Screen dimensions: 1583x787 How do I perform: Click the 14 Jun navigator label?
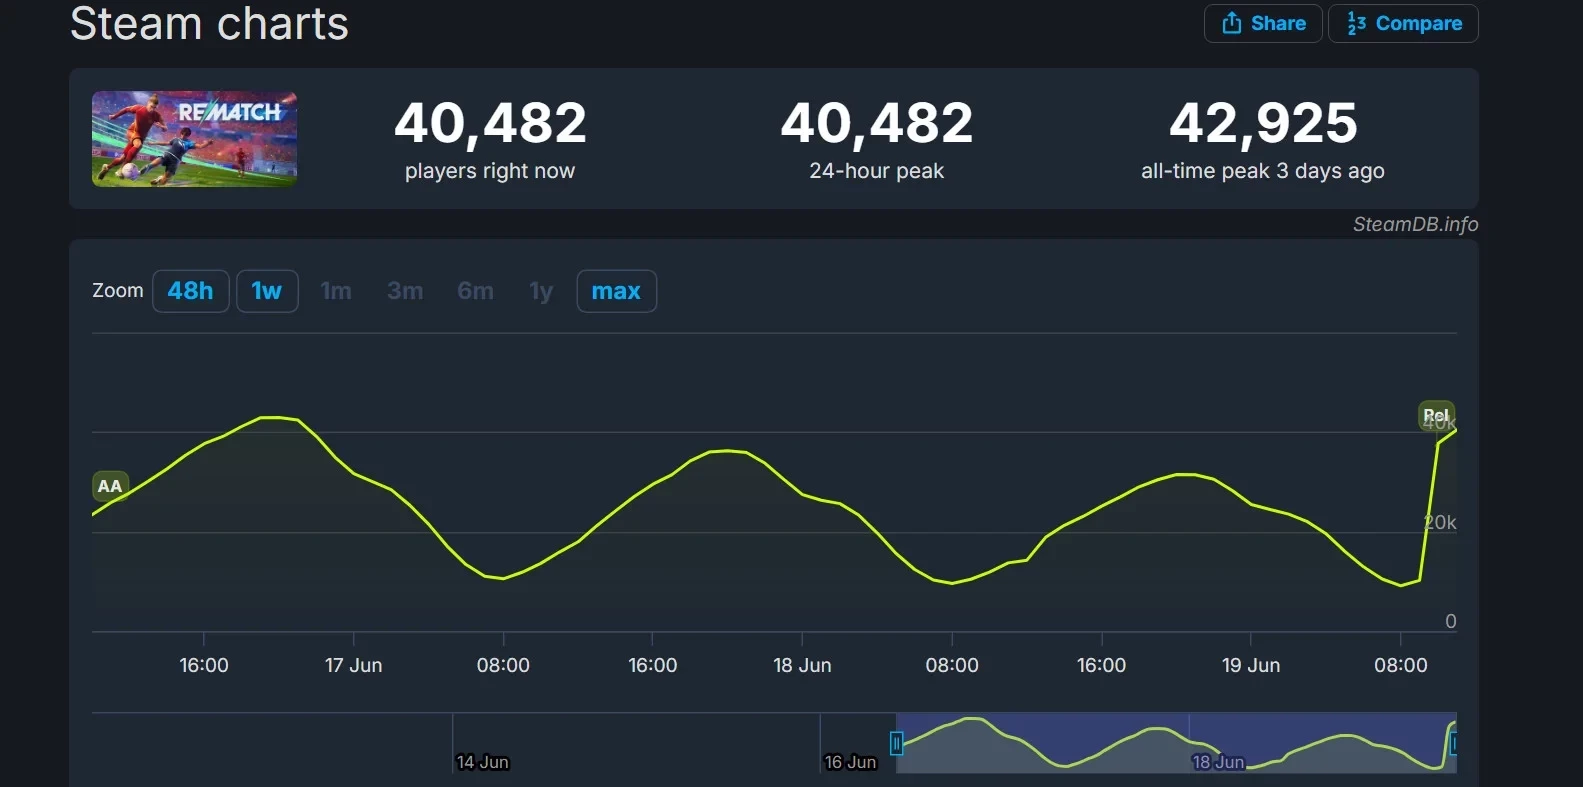point(483,762)
